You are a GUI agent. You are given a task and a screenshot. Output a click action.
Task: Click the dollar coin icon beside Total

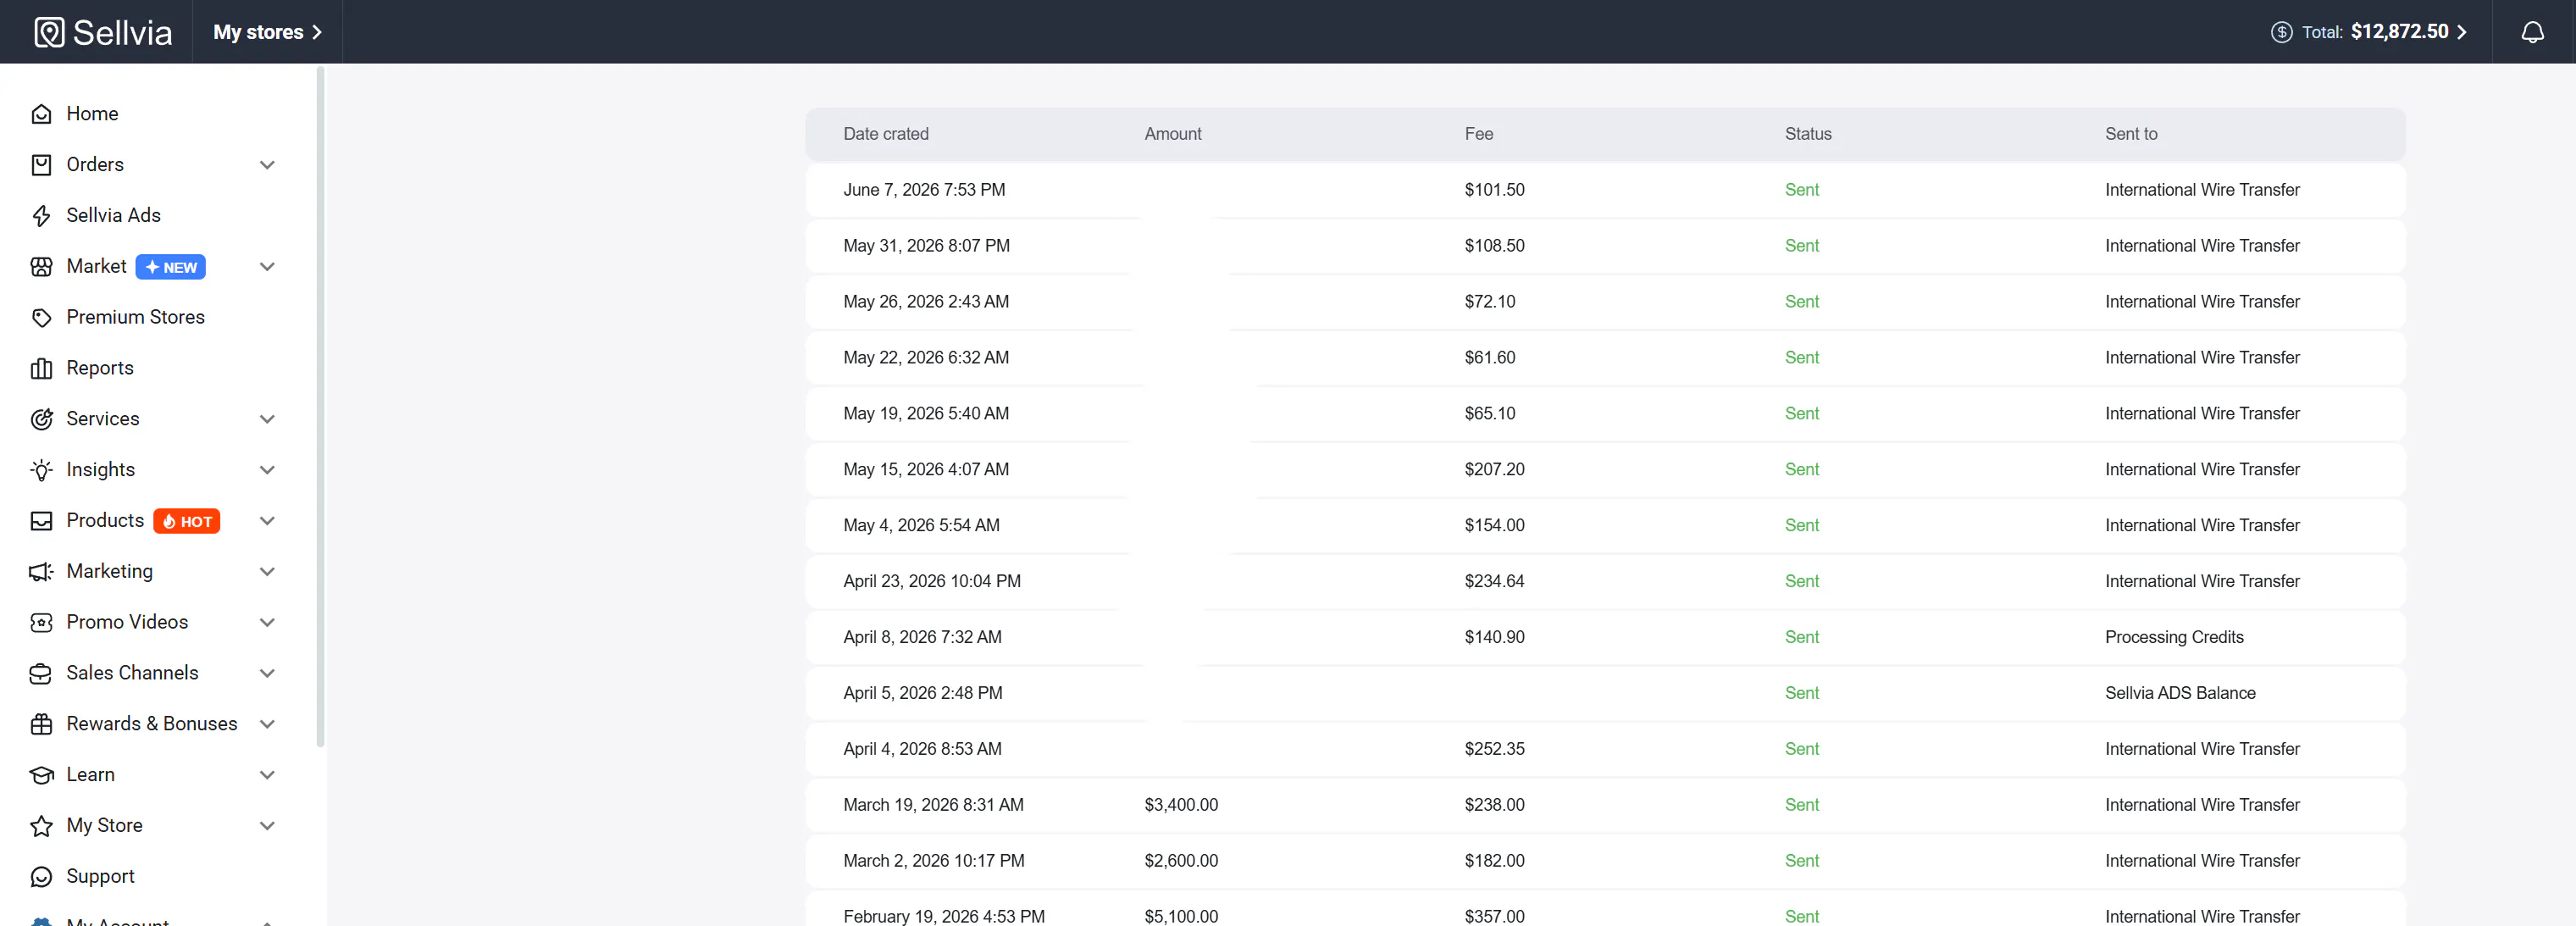pyautogui.click(x=2281, y=32)
